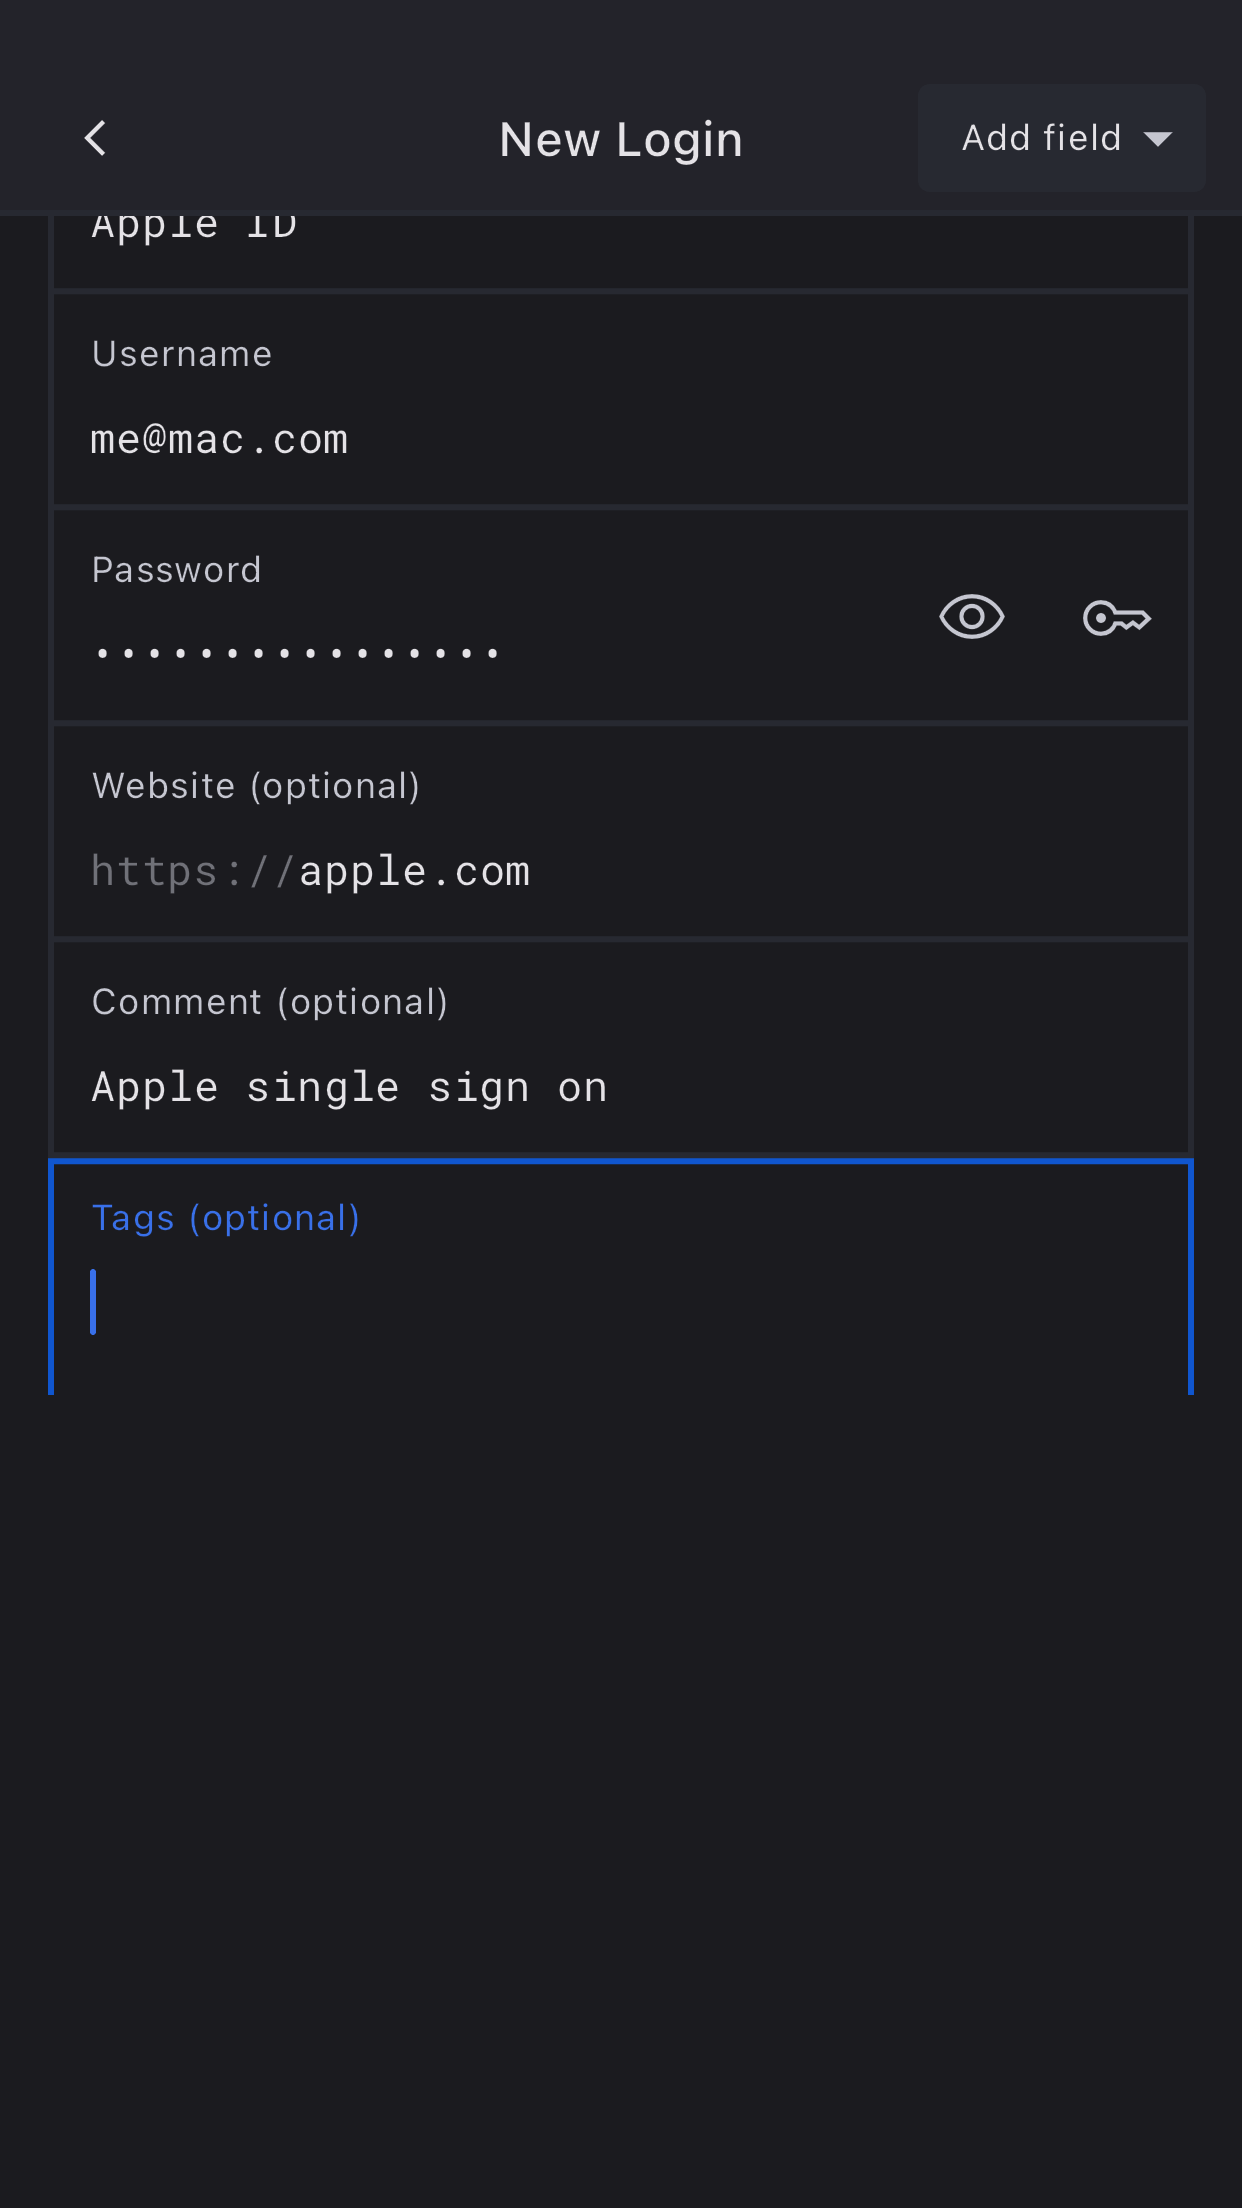Click the greyed https:// prefix
1242x2208 pixels.
(x=192, y=872)
